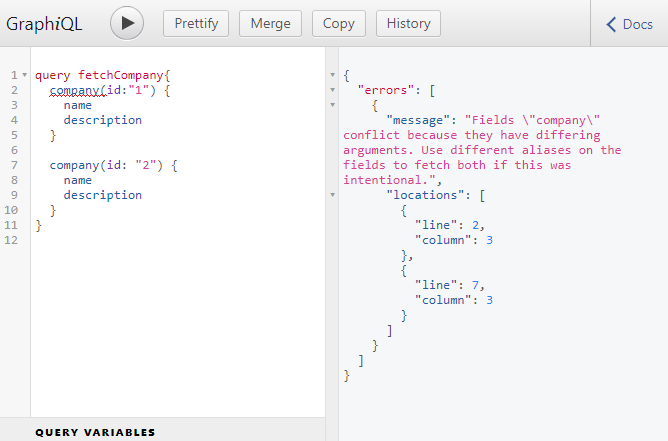Click description field under second company
Viewport: 668px width, 441px height.
pos(102,195)
